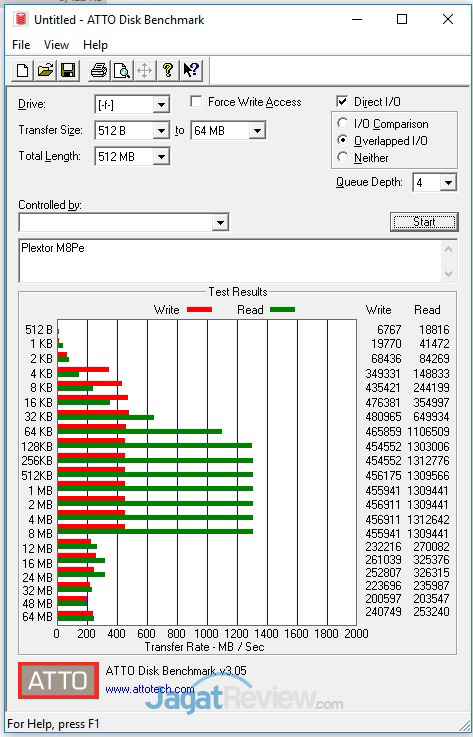Image resolution: width=473 pixels, height=737 pixels.
Task: Visit the www.attotech.com link
Action: (x=150, y=690)
